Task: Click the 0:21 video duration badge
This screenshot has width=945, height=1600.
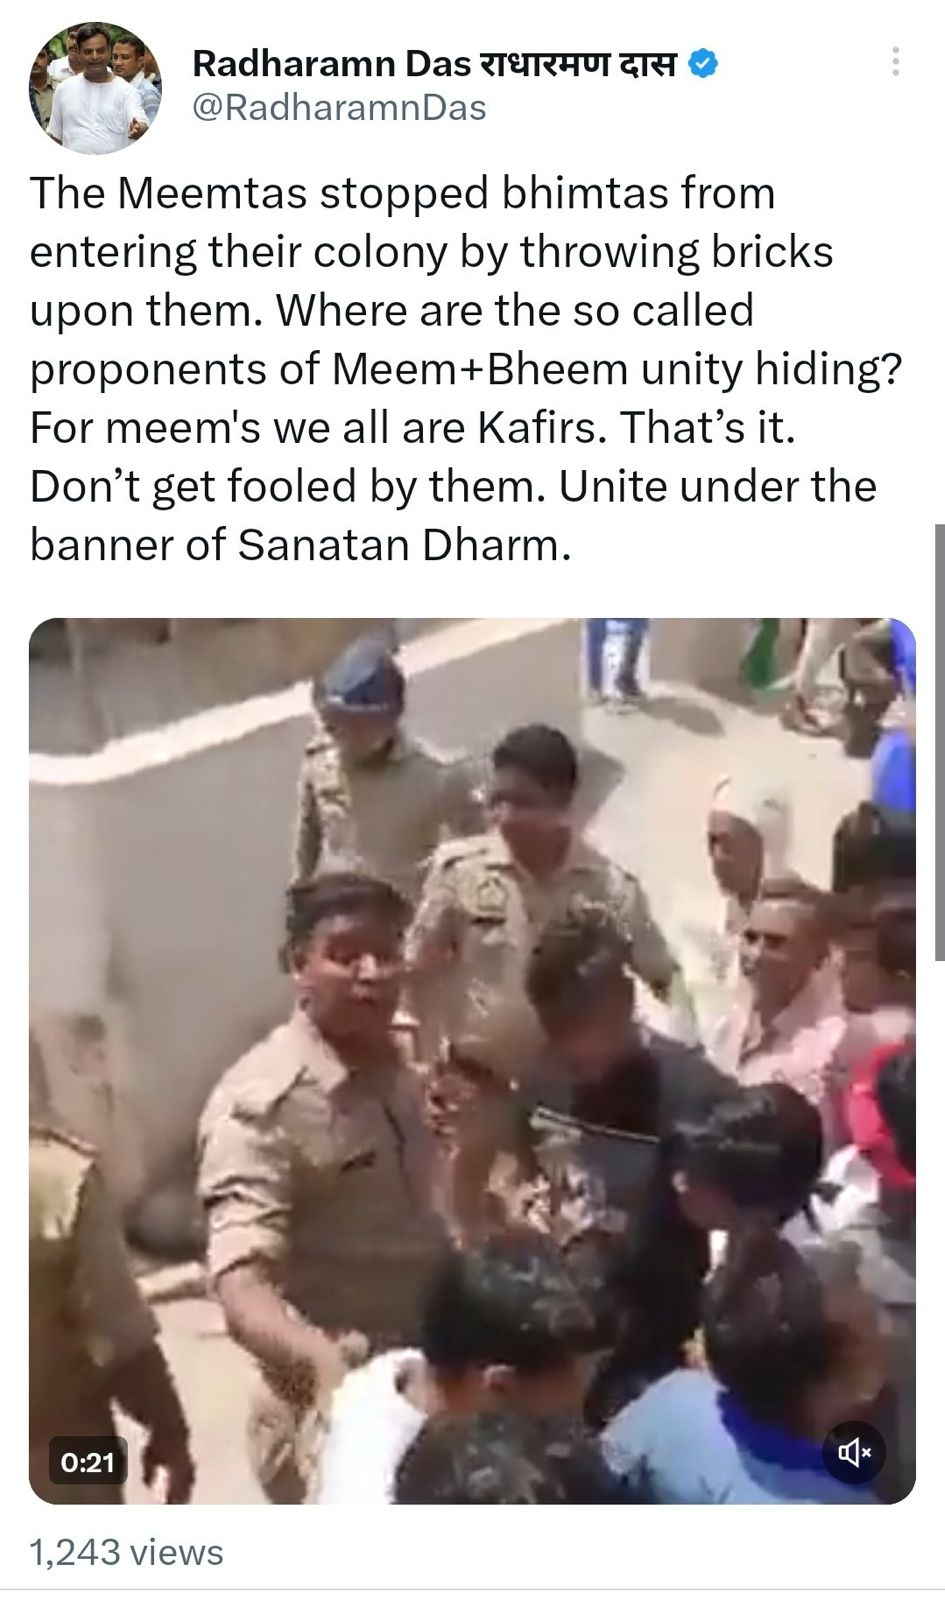Action: tap(88, 1462)
